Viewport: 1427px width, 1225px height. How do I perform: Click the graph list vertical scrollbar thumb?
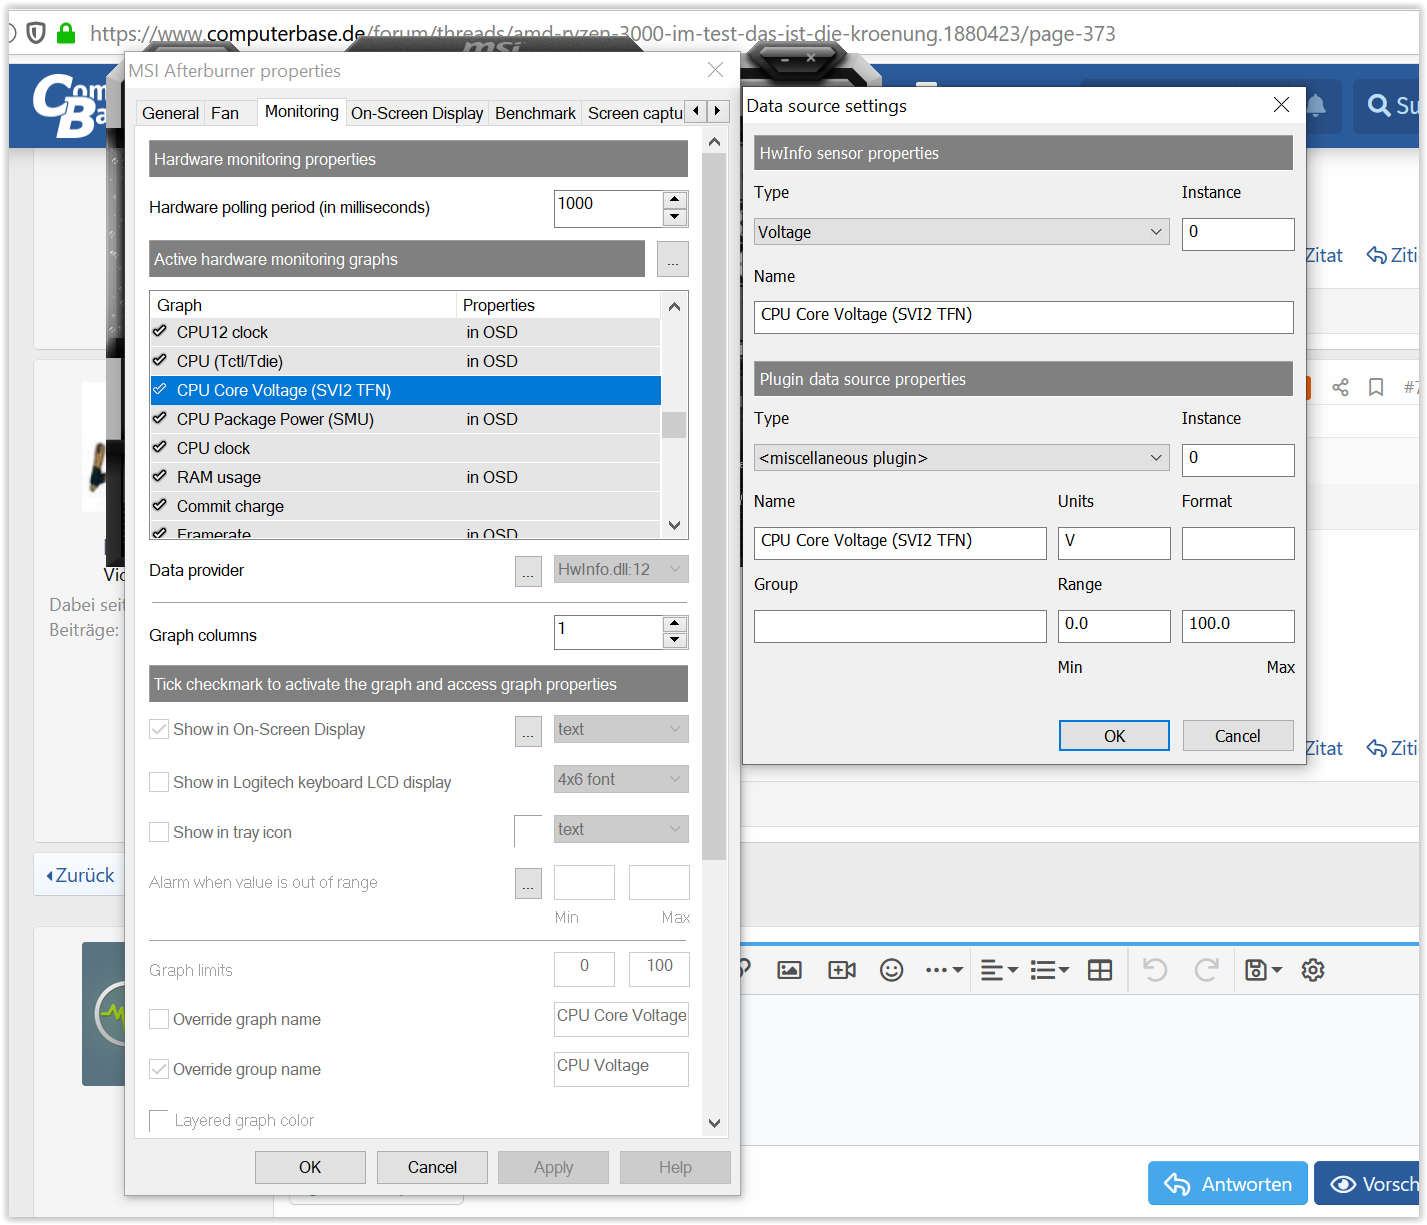click(674, 425)
